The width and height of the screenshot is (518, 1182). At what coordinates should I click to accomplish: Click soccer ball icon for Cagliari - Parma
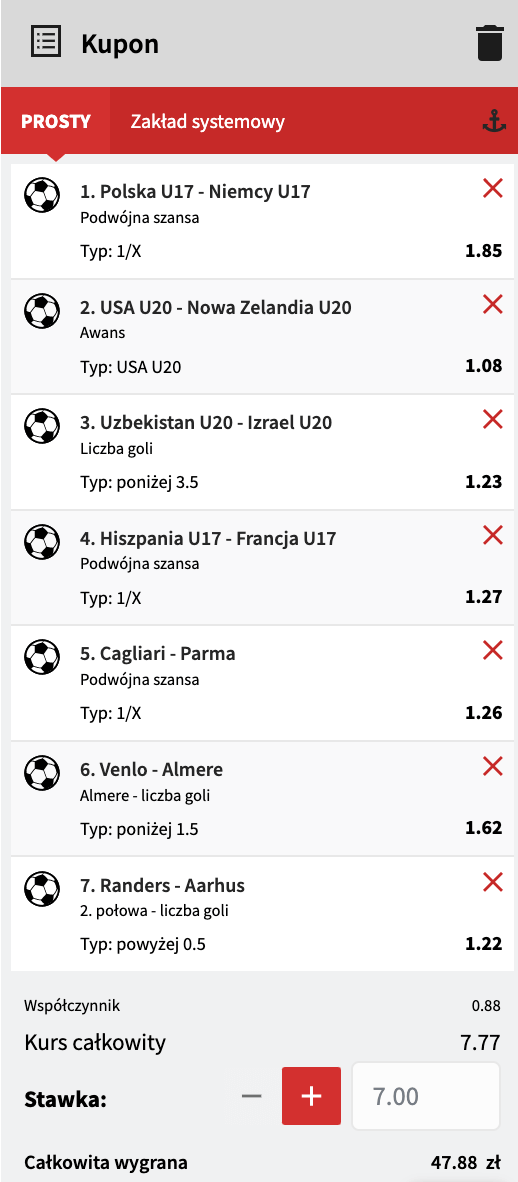pyautogui.click(x=39, y=655)
